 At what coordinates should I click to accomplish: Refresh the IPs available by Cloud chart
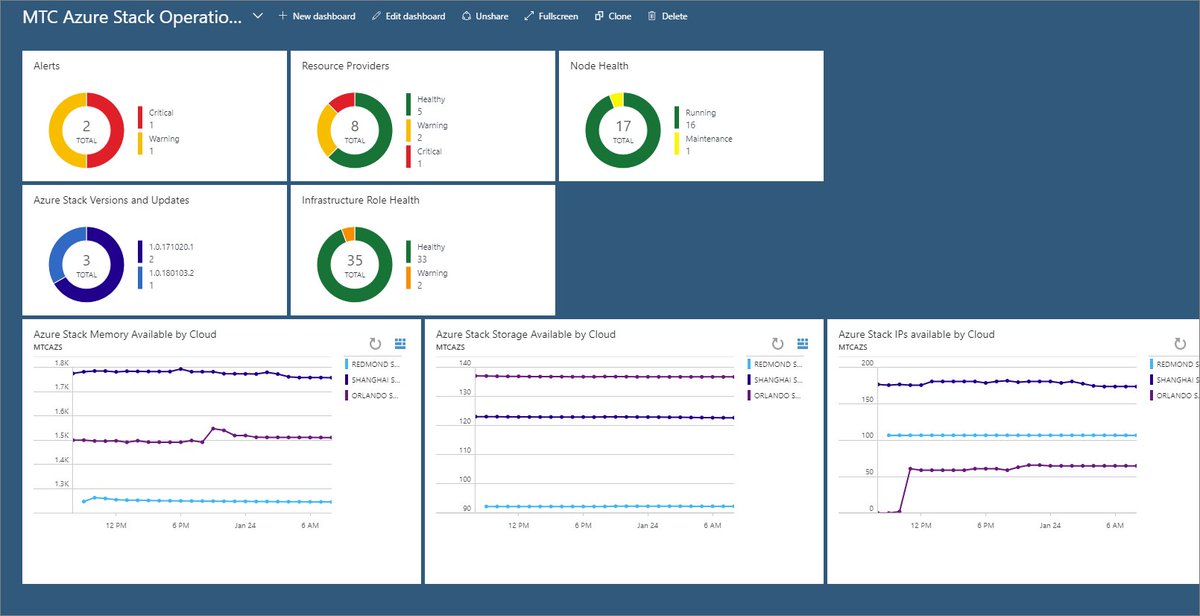1180,343
